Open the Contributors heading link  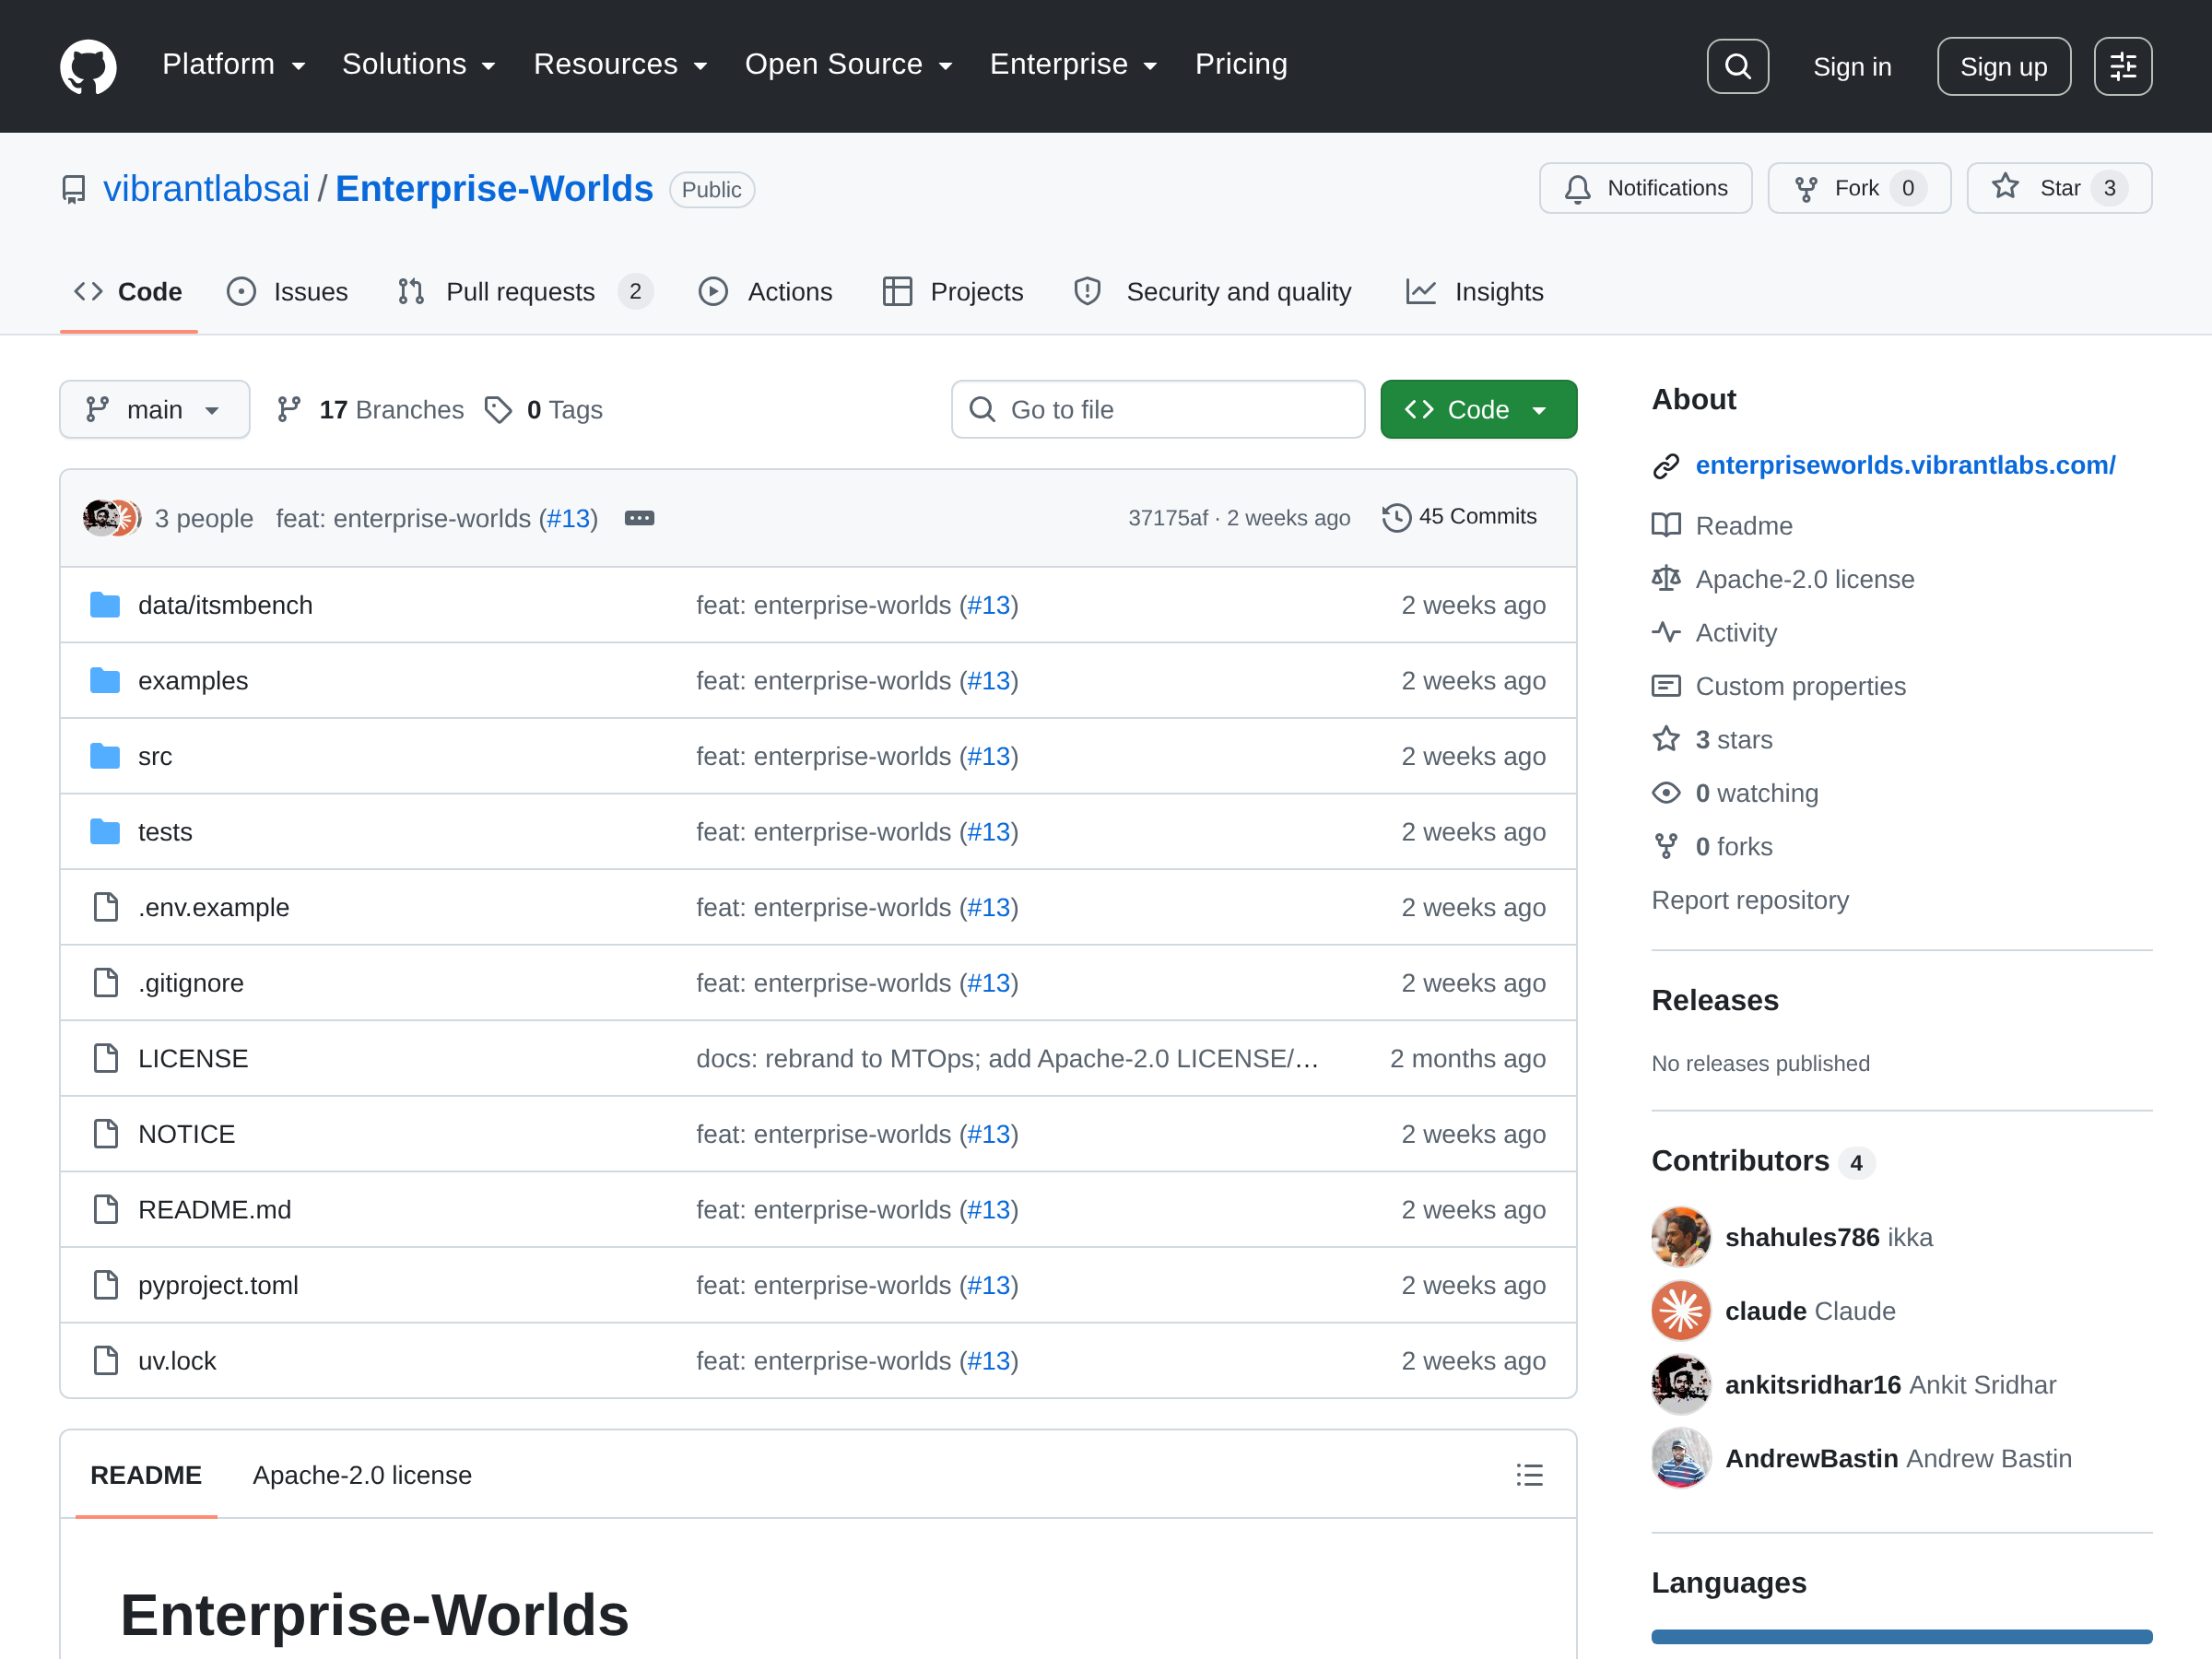pyautogui.click(x=1740, y=1161)
